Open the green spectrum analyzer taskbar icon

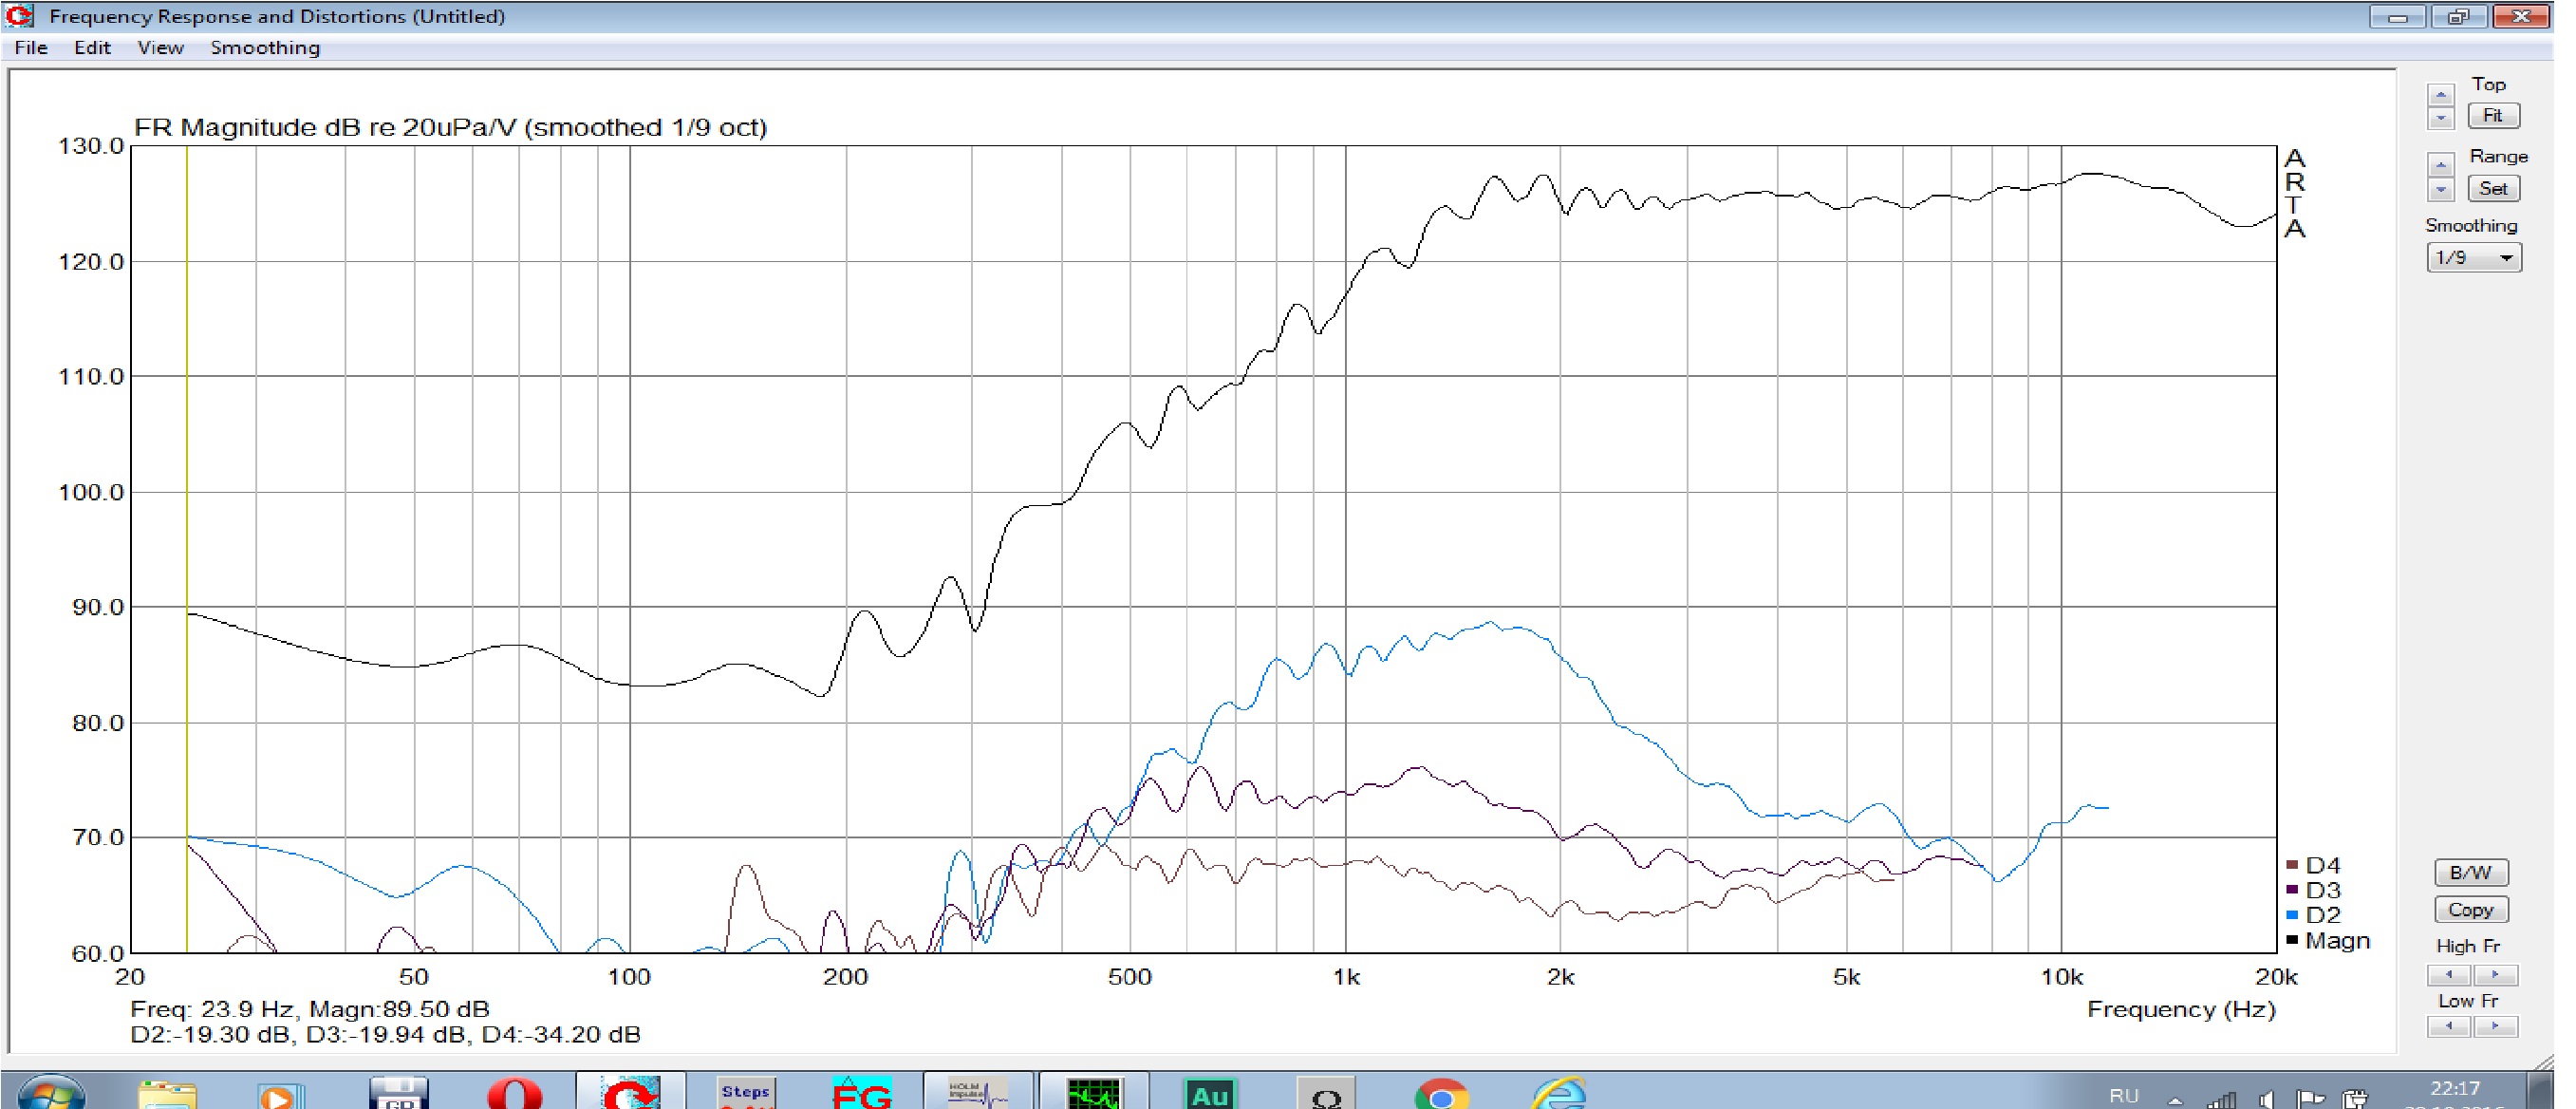pos(1094,1094)
